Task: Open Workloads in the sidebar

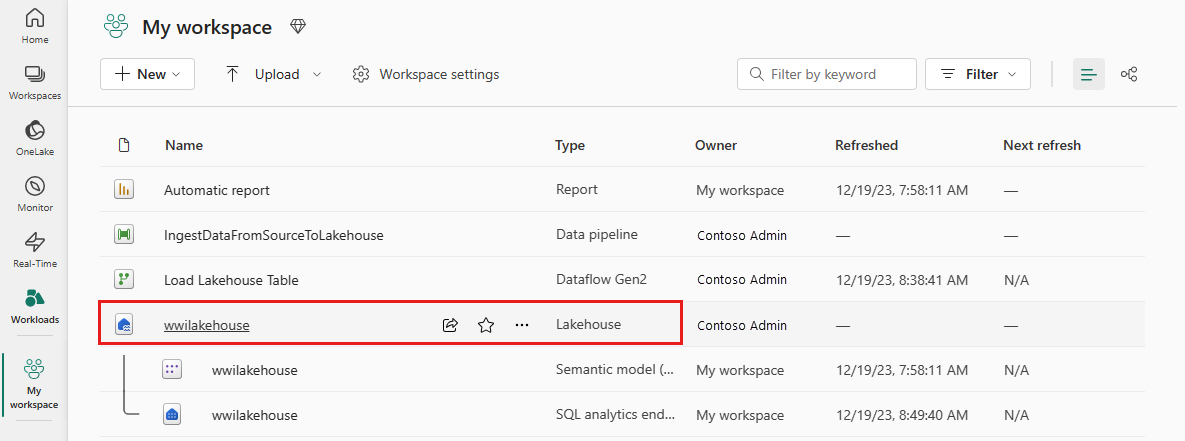Action: click(x=35, y=306)
